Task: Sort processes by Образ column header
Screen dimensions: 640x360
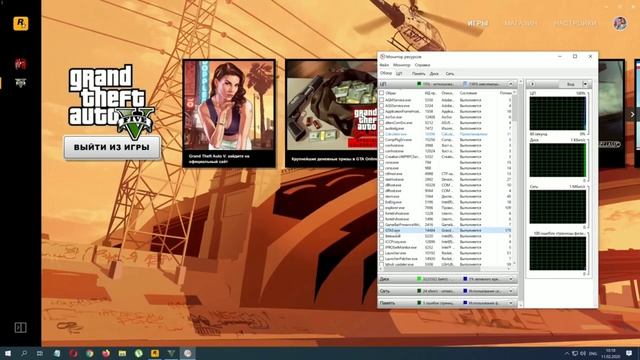Action: [x=391, y=93]
